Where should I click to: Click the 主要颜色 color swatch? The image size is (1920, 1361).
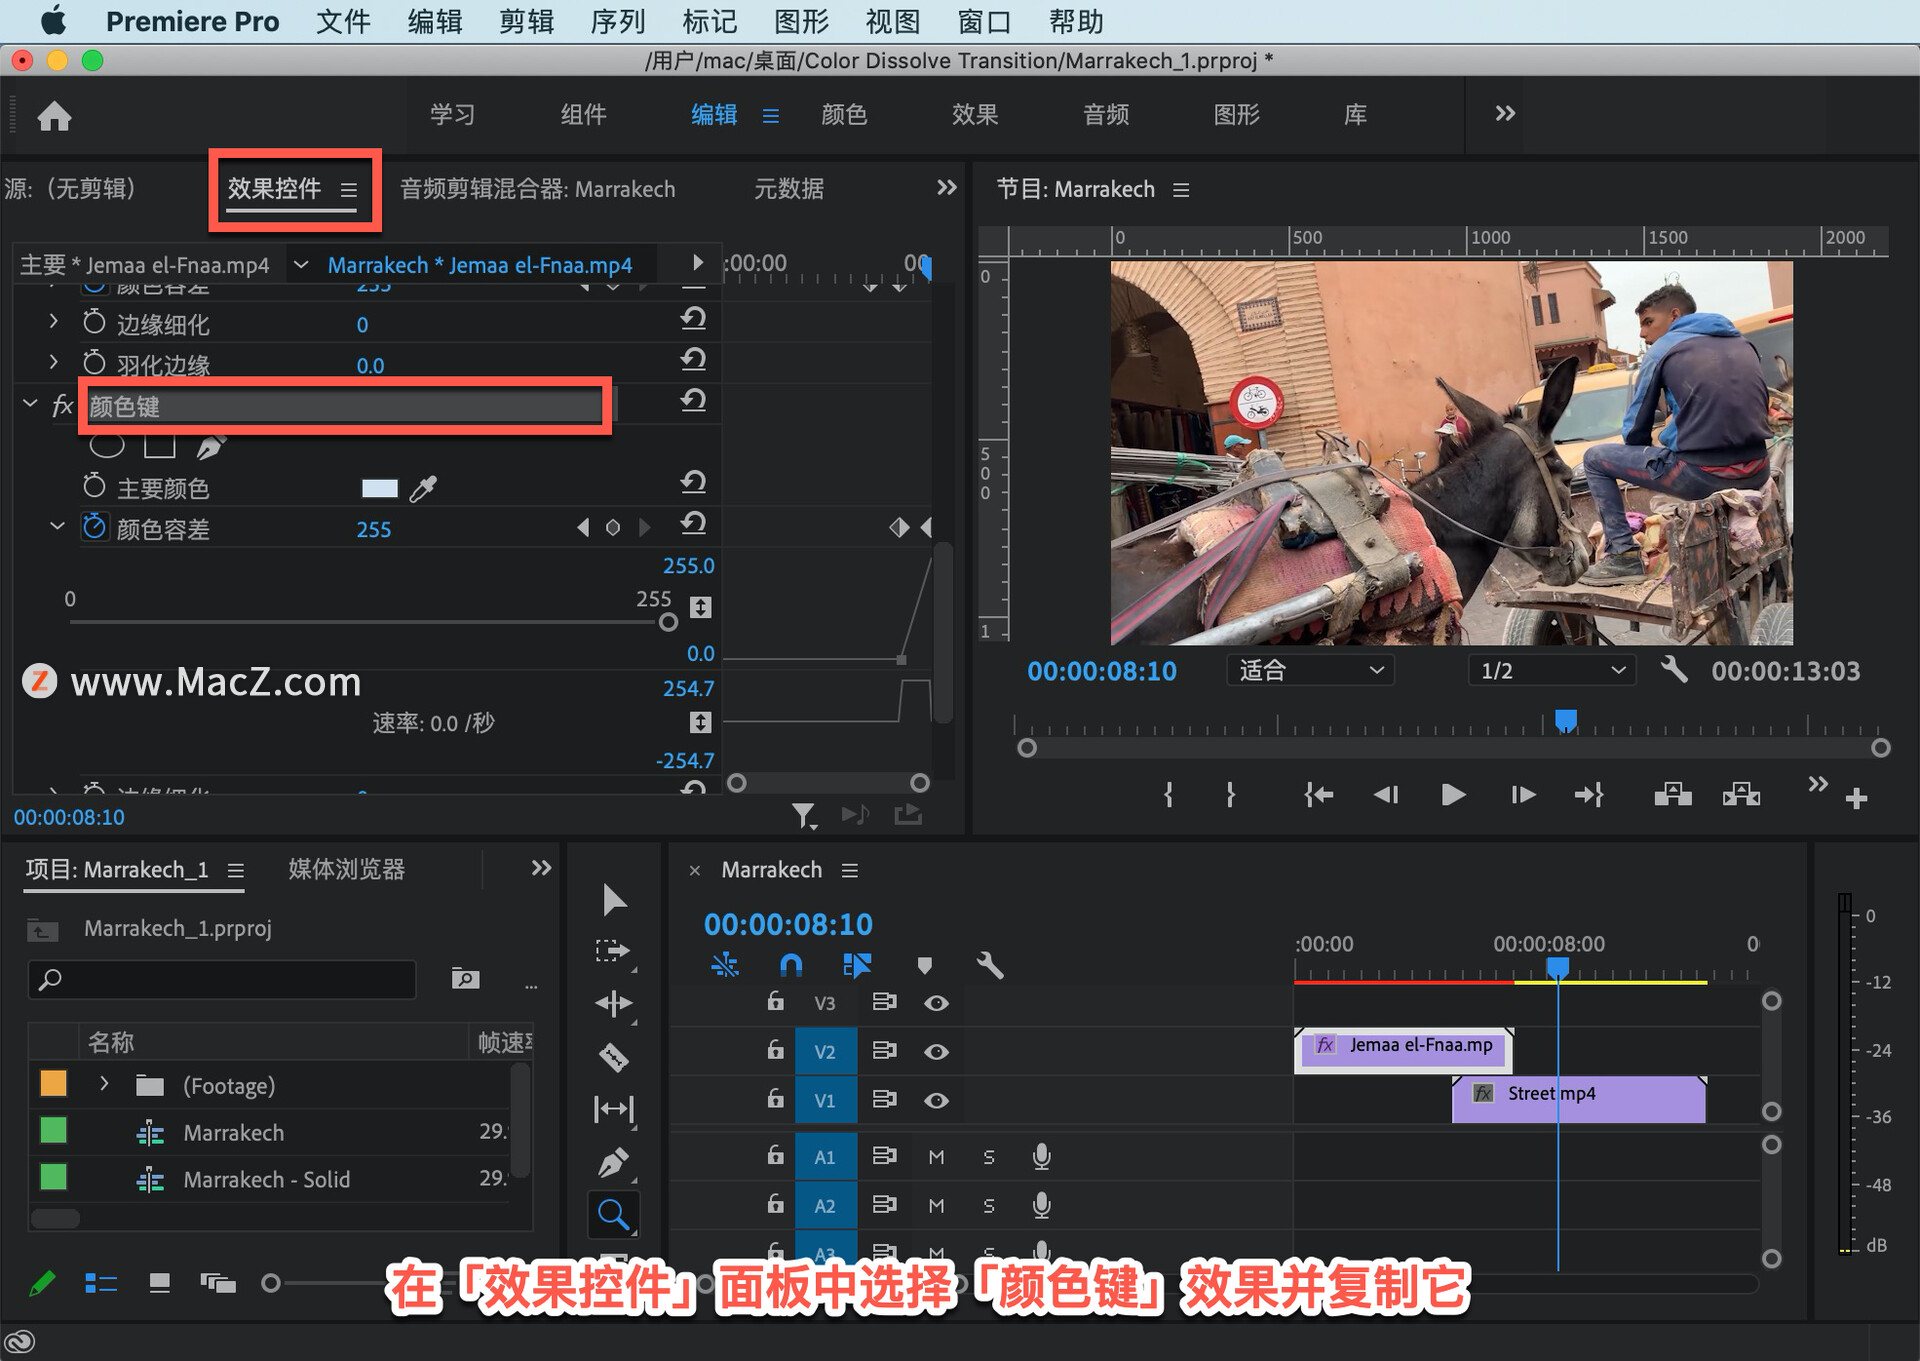tap(379, 488)
